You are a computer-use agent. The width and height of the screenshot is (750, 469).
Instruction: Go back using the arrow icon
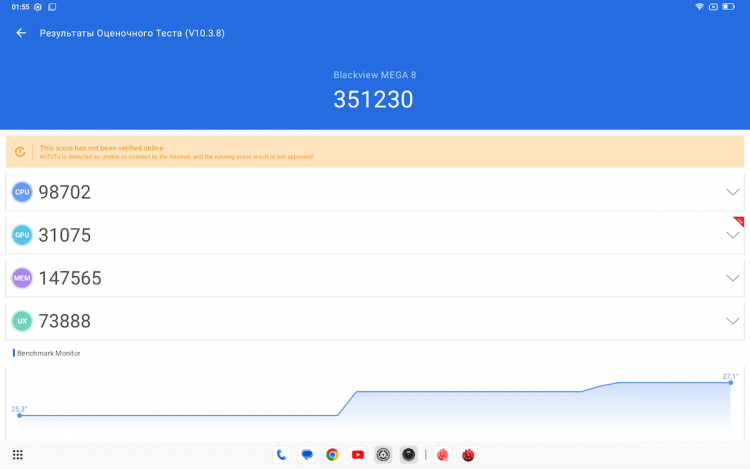click(21, 33)
